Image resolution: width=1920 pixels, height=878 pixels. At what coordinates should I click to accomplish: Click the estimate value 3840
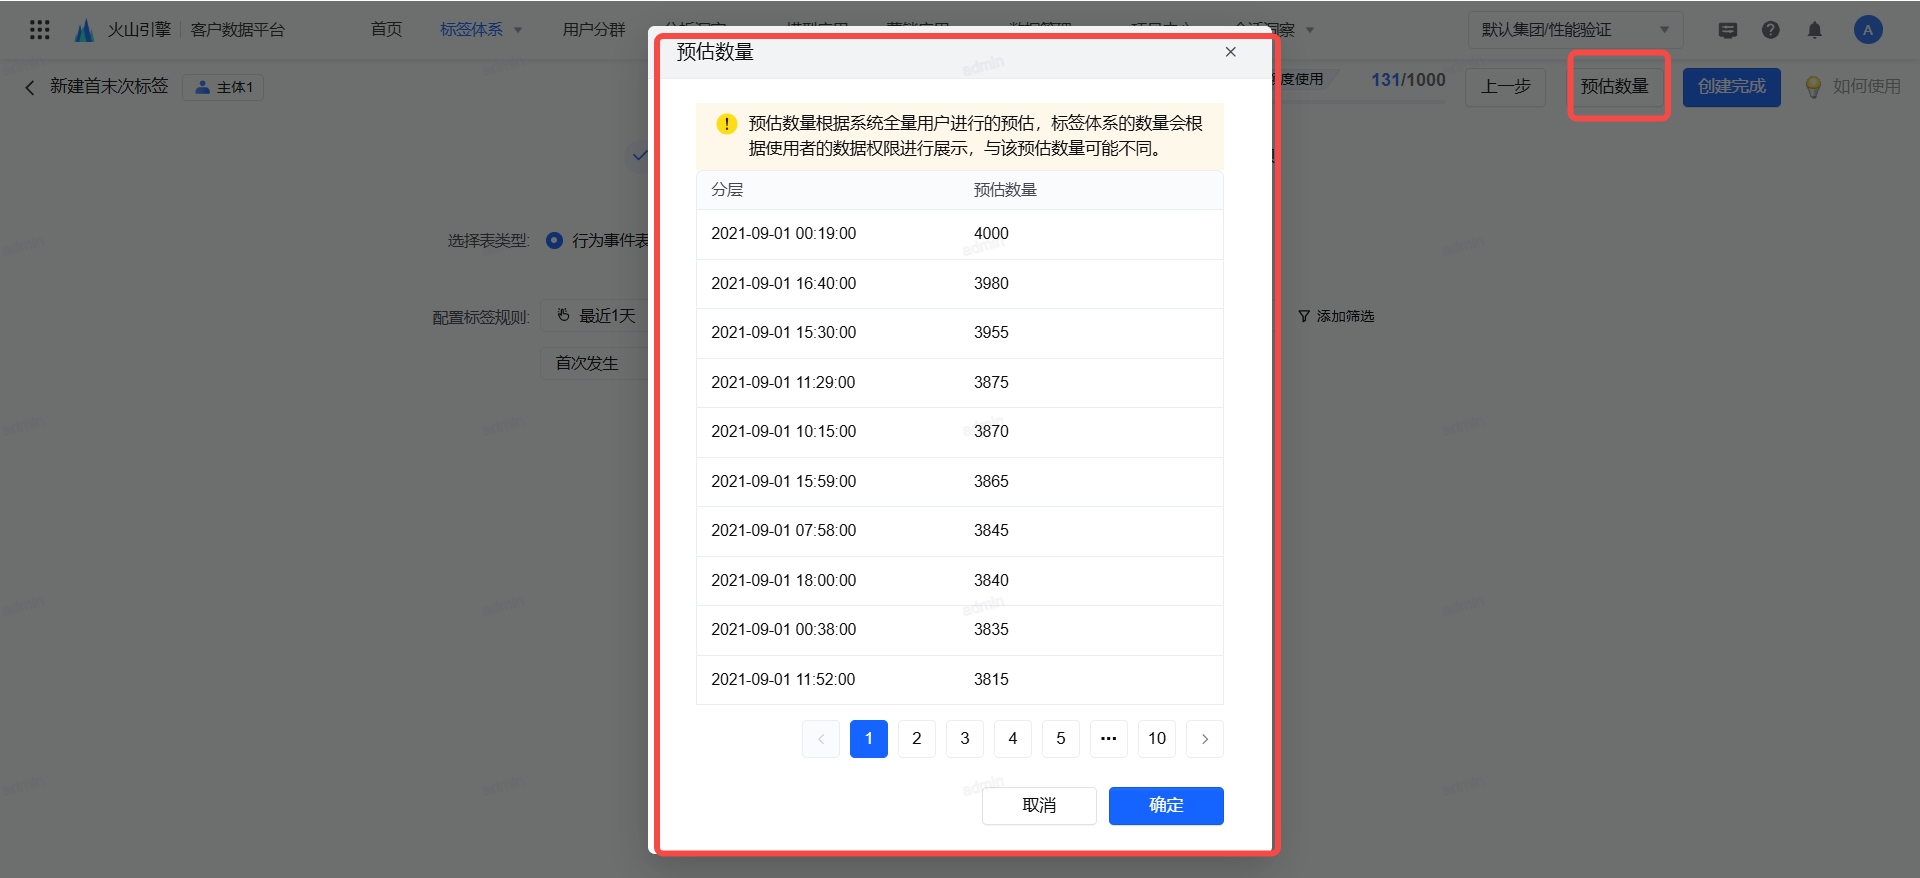click(x=991, y=581)
